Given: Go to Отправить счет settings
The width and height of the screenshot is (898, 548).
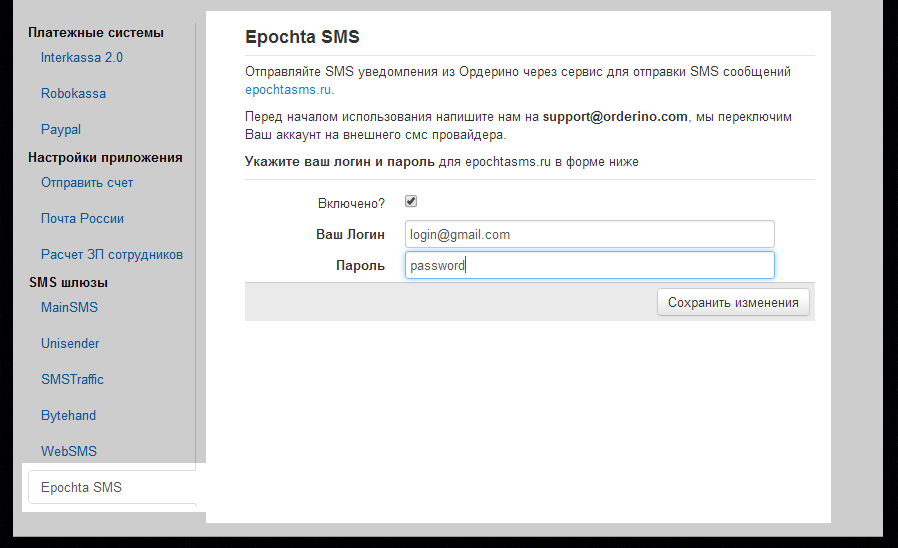Looking at the screenshot, I should point(87,182).
